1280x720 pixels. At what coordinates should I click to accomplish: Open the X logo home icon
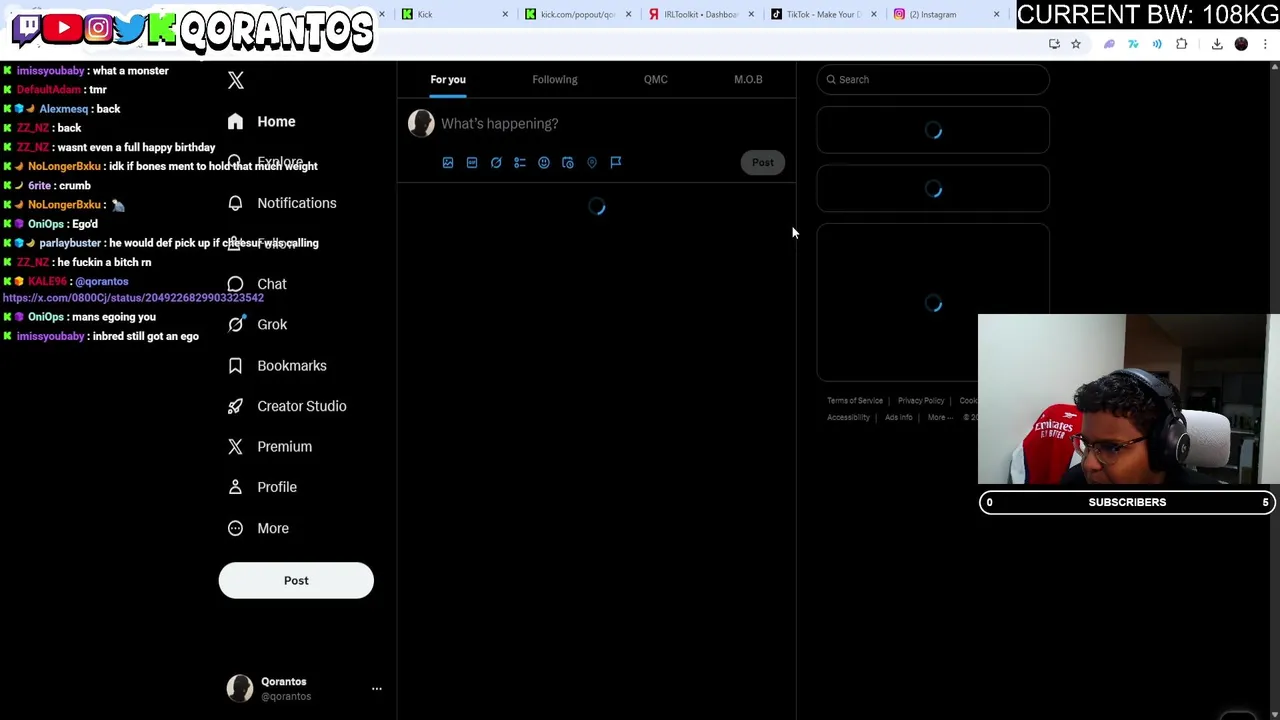pos(235,80)
